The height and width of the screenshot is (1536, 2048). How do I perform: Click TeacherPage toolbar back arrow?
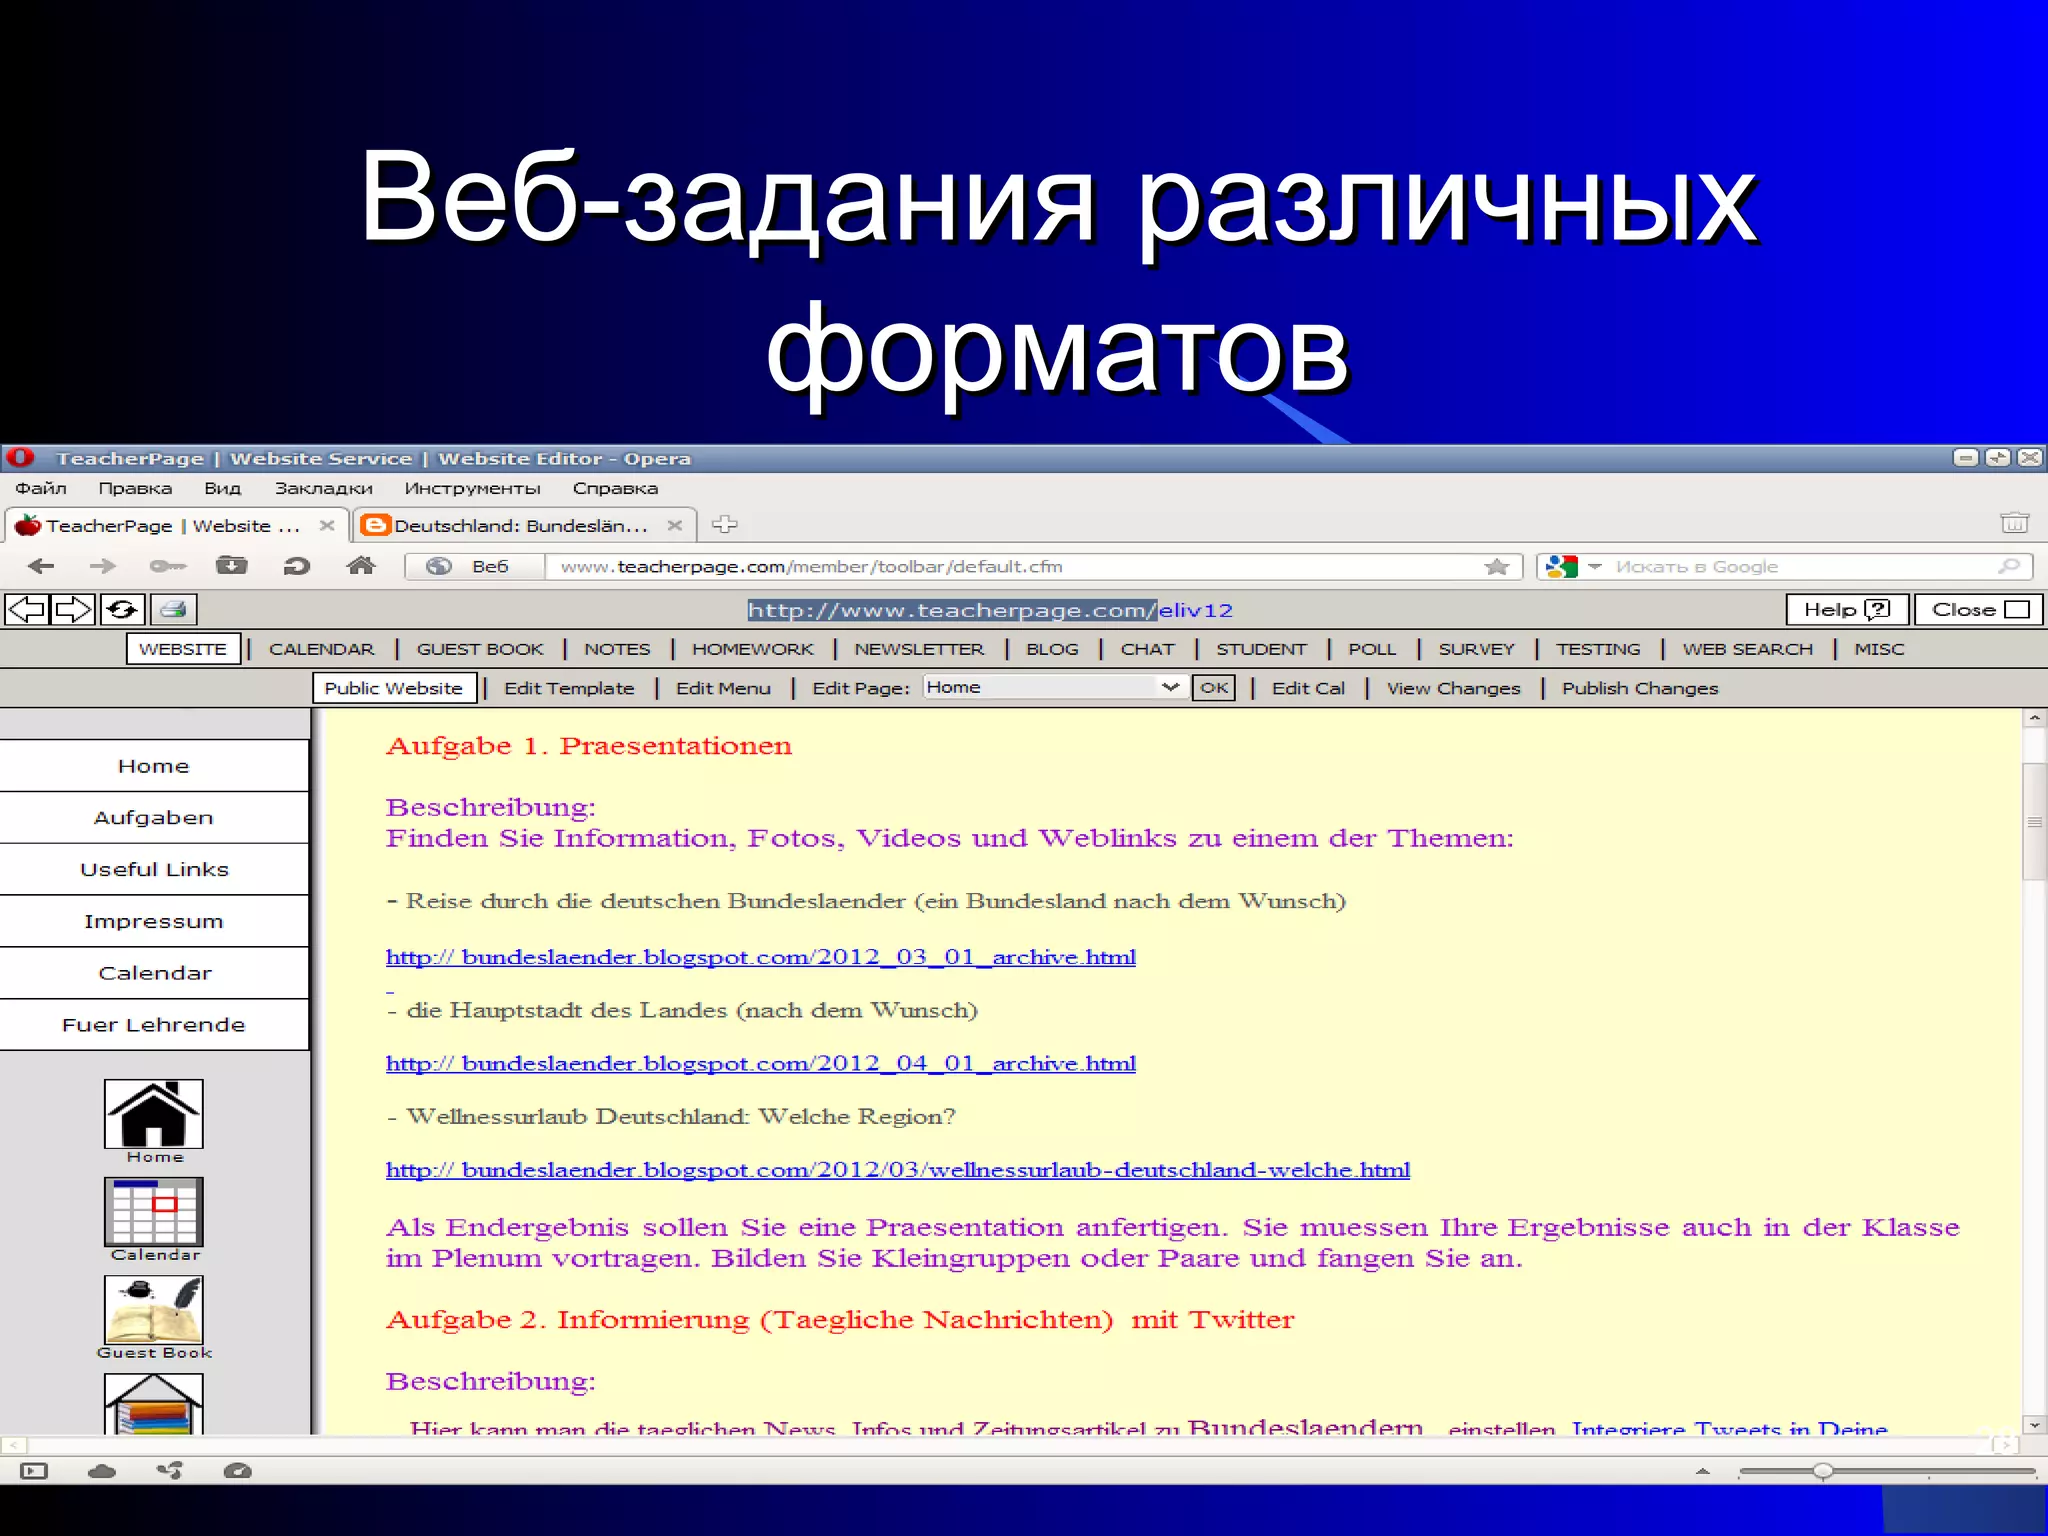(x=27, y=609)
